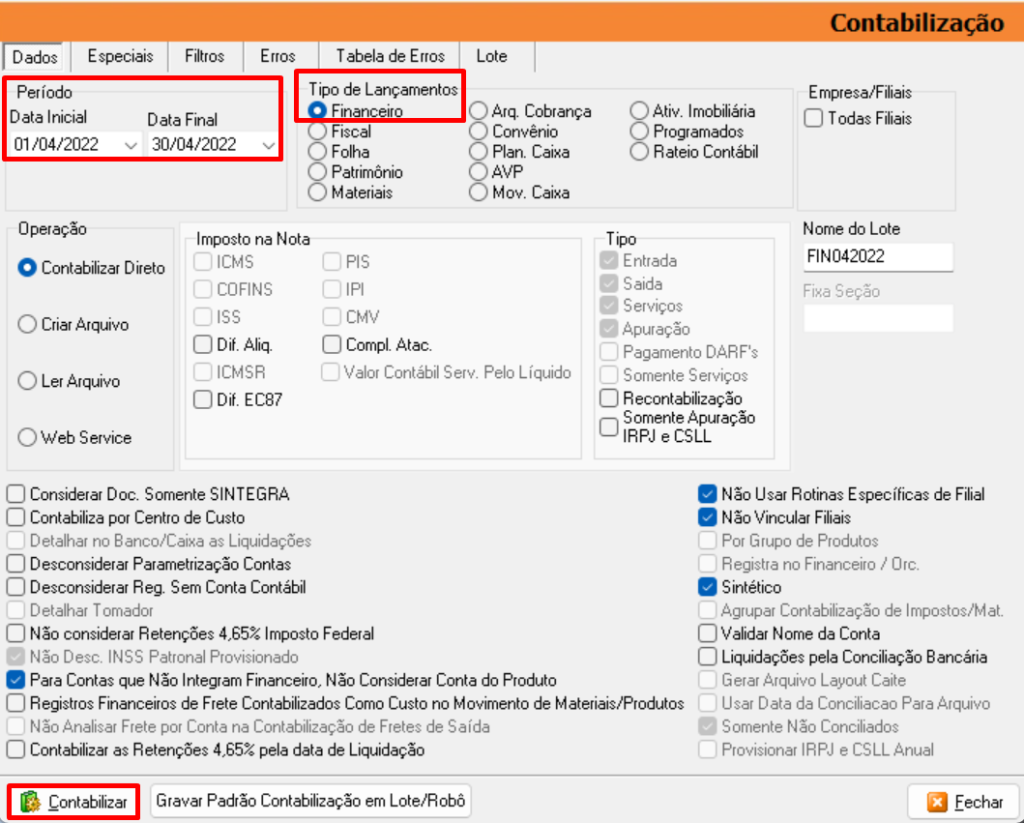Go to the Tabela de Erros tab
Image resolution: width=1024 pixels, height=823 pixels.
pos(389,56)
